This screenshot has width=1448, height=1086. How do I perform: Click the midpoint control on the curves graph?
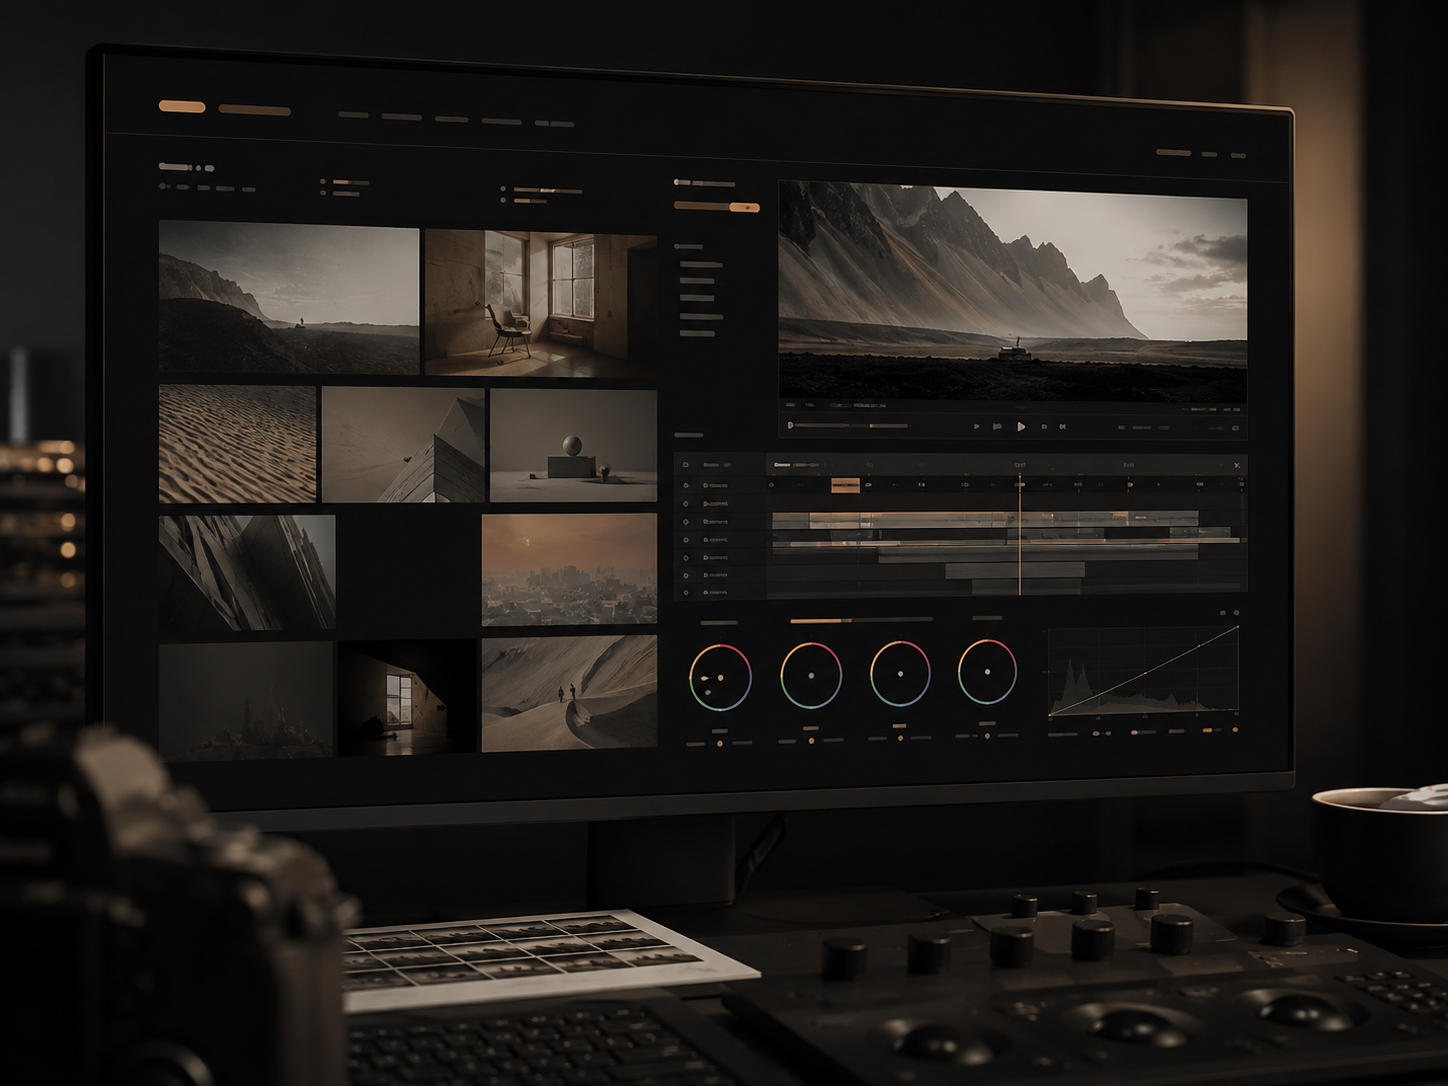(1145, 674)
